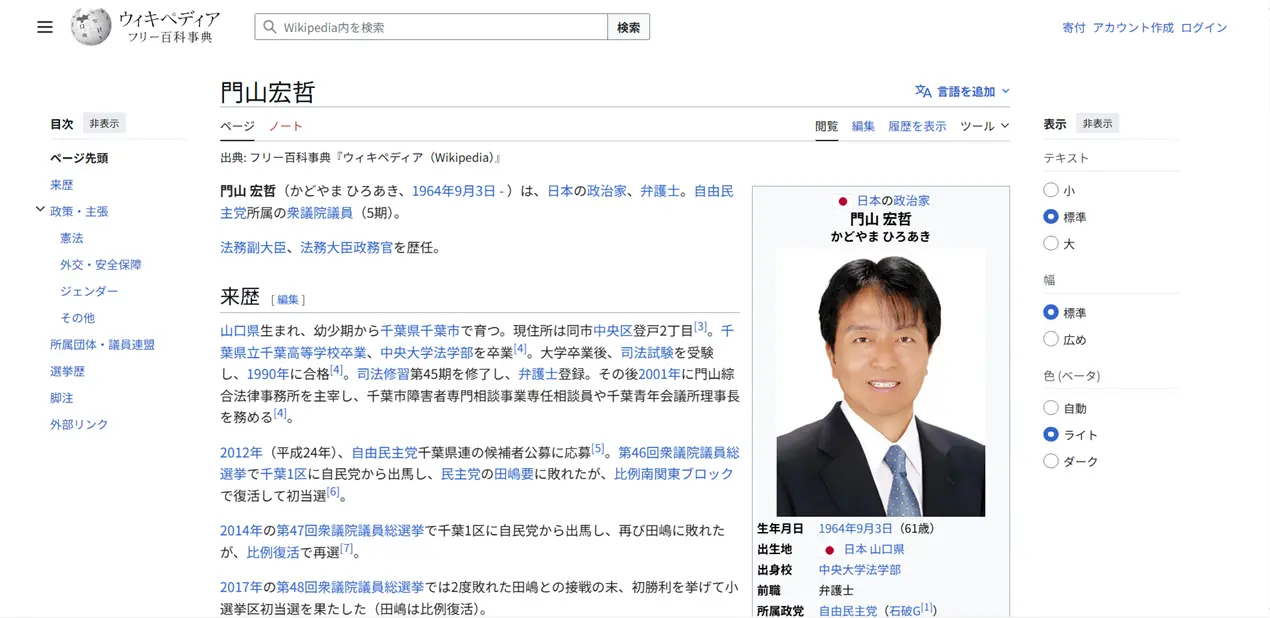Click the magnifier icon in search box
Screen dimensions: 1270x618
click(x=269, y=27)
